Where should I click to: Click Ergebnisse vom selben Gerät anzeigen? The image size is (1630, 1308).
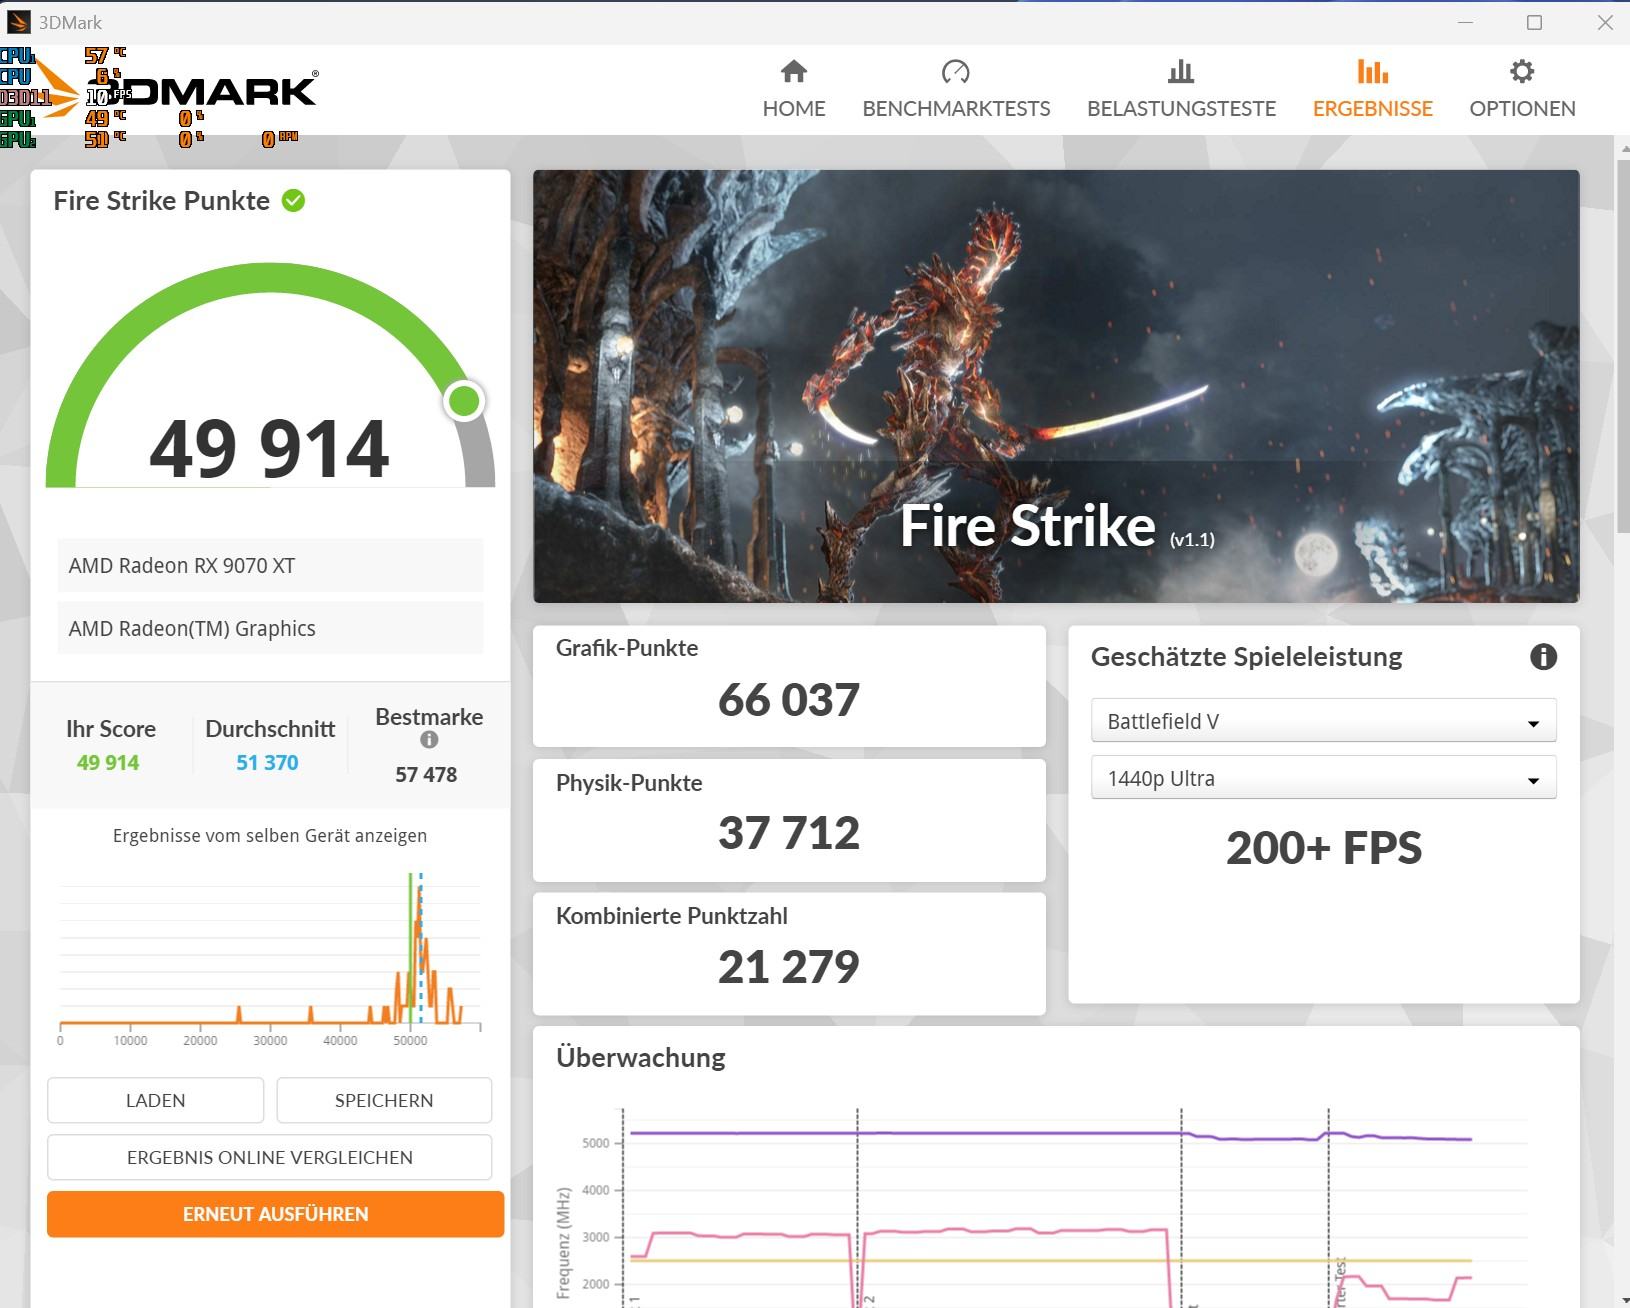click(x=270, y=835)
